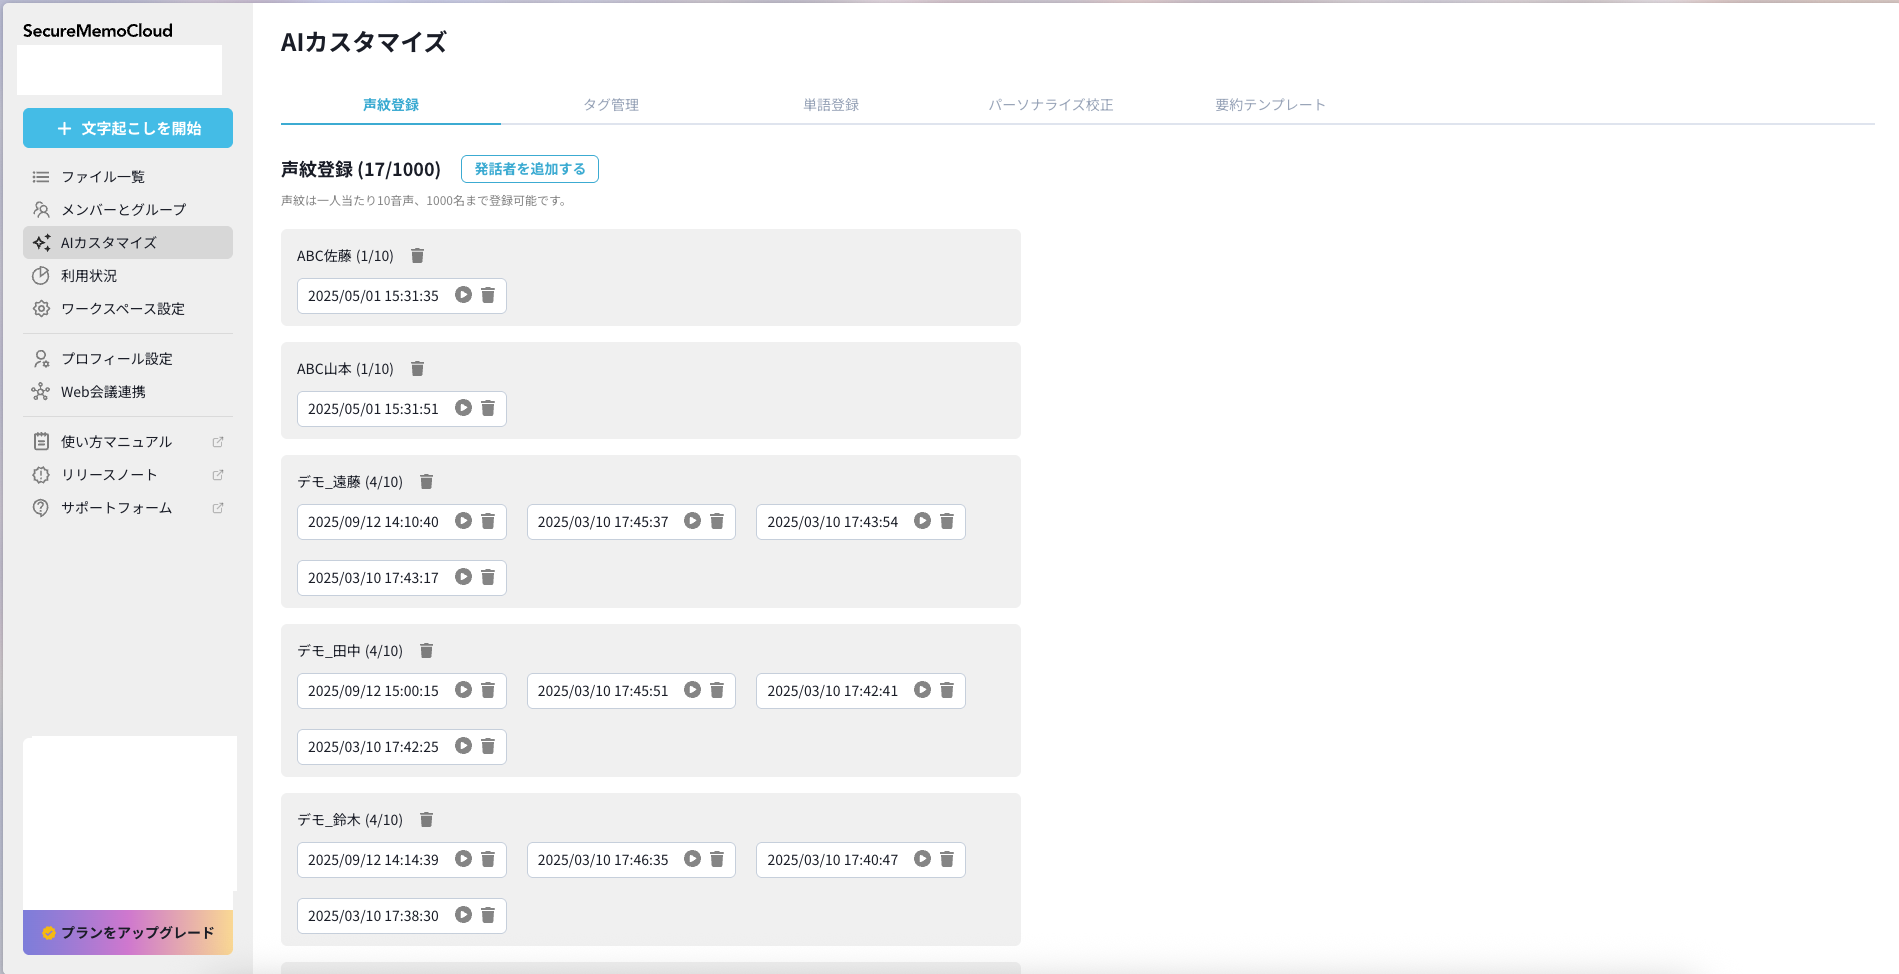The image size is (1899, 974).
Task: Switch to タグ管理 tab
Action: (x=611, y=105)
